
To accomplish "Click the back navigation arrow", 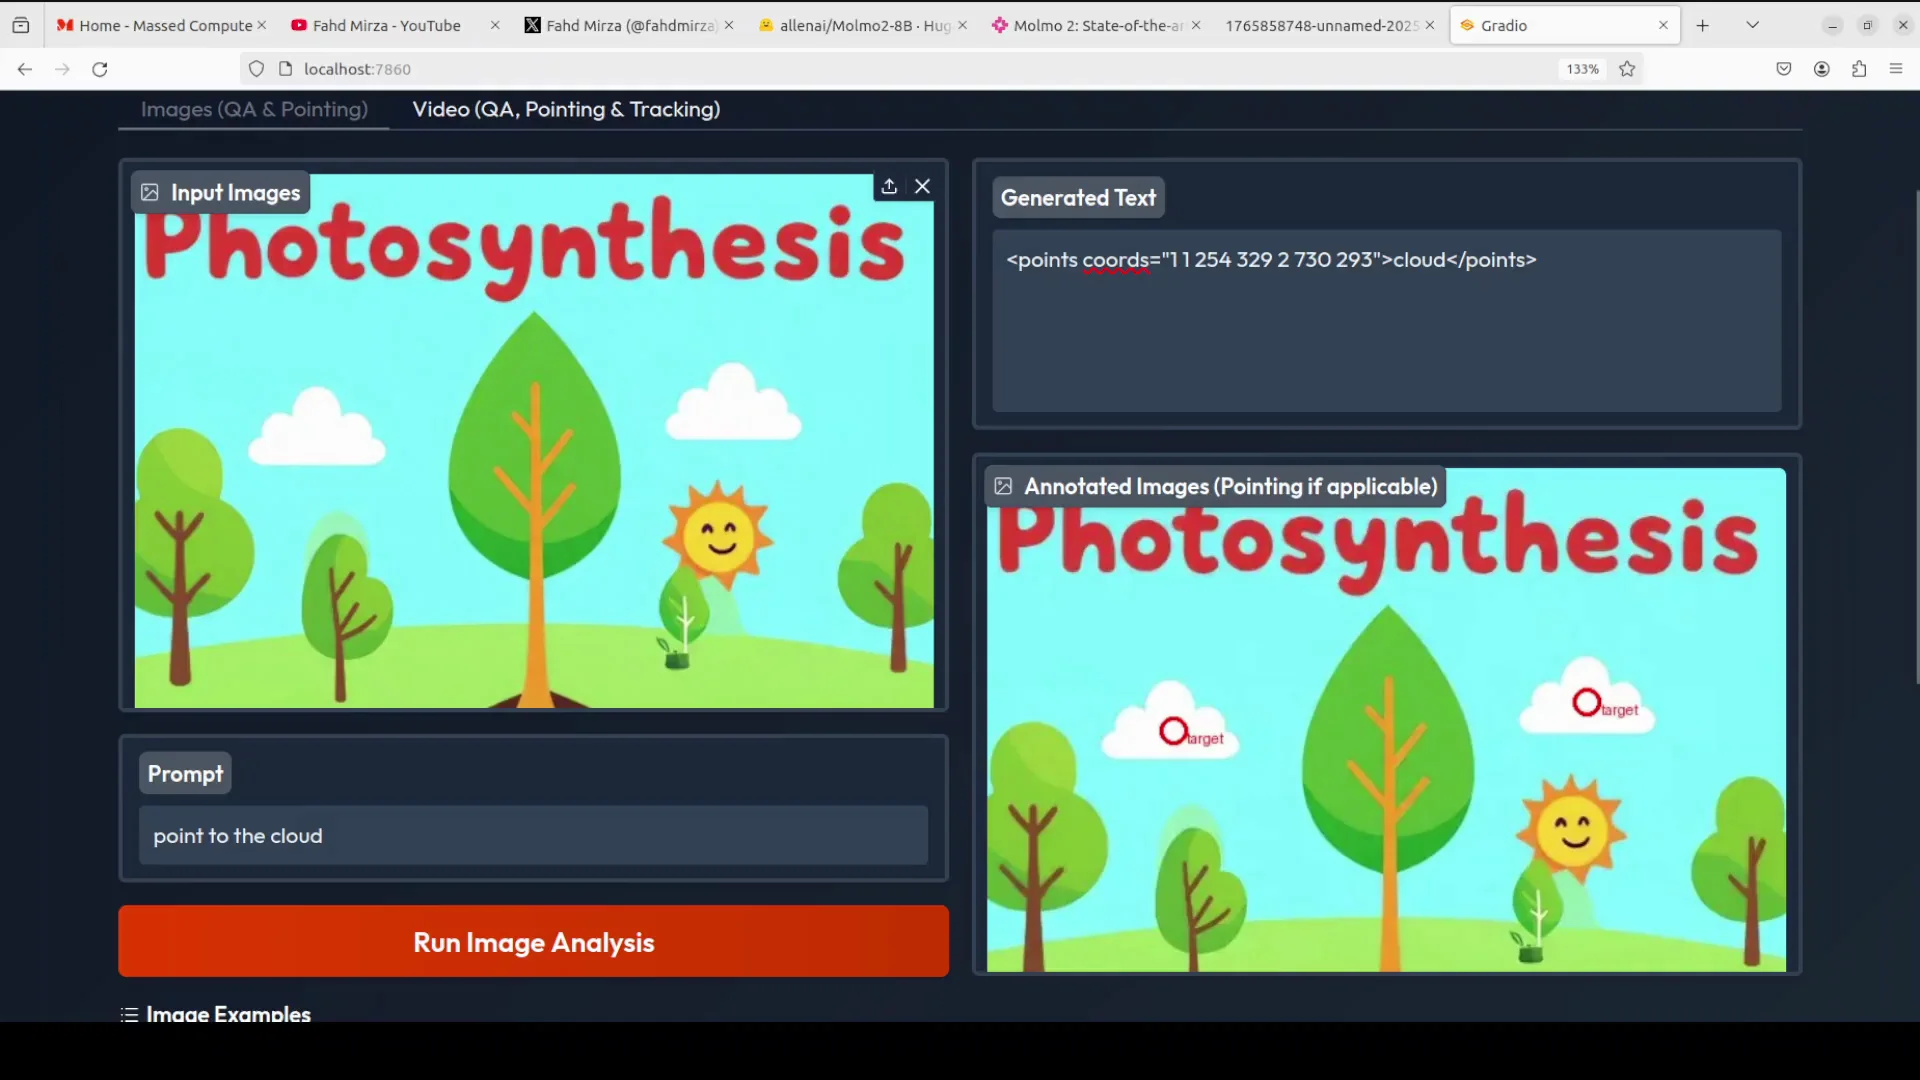I will [x=25, y=69].
